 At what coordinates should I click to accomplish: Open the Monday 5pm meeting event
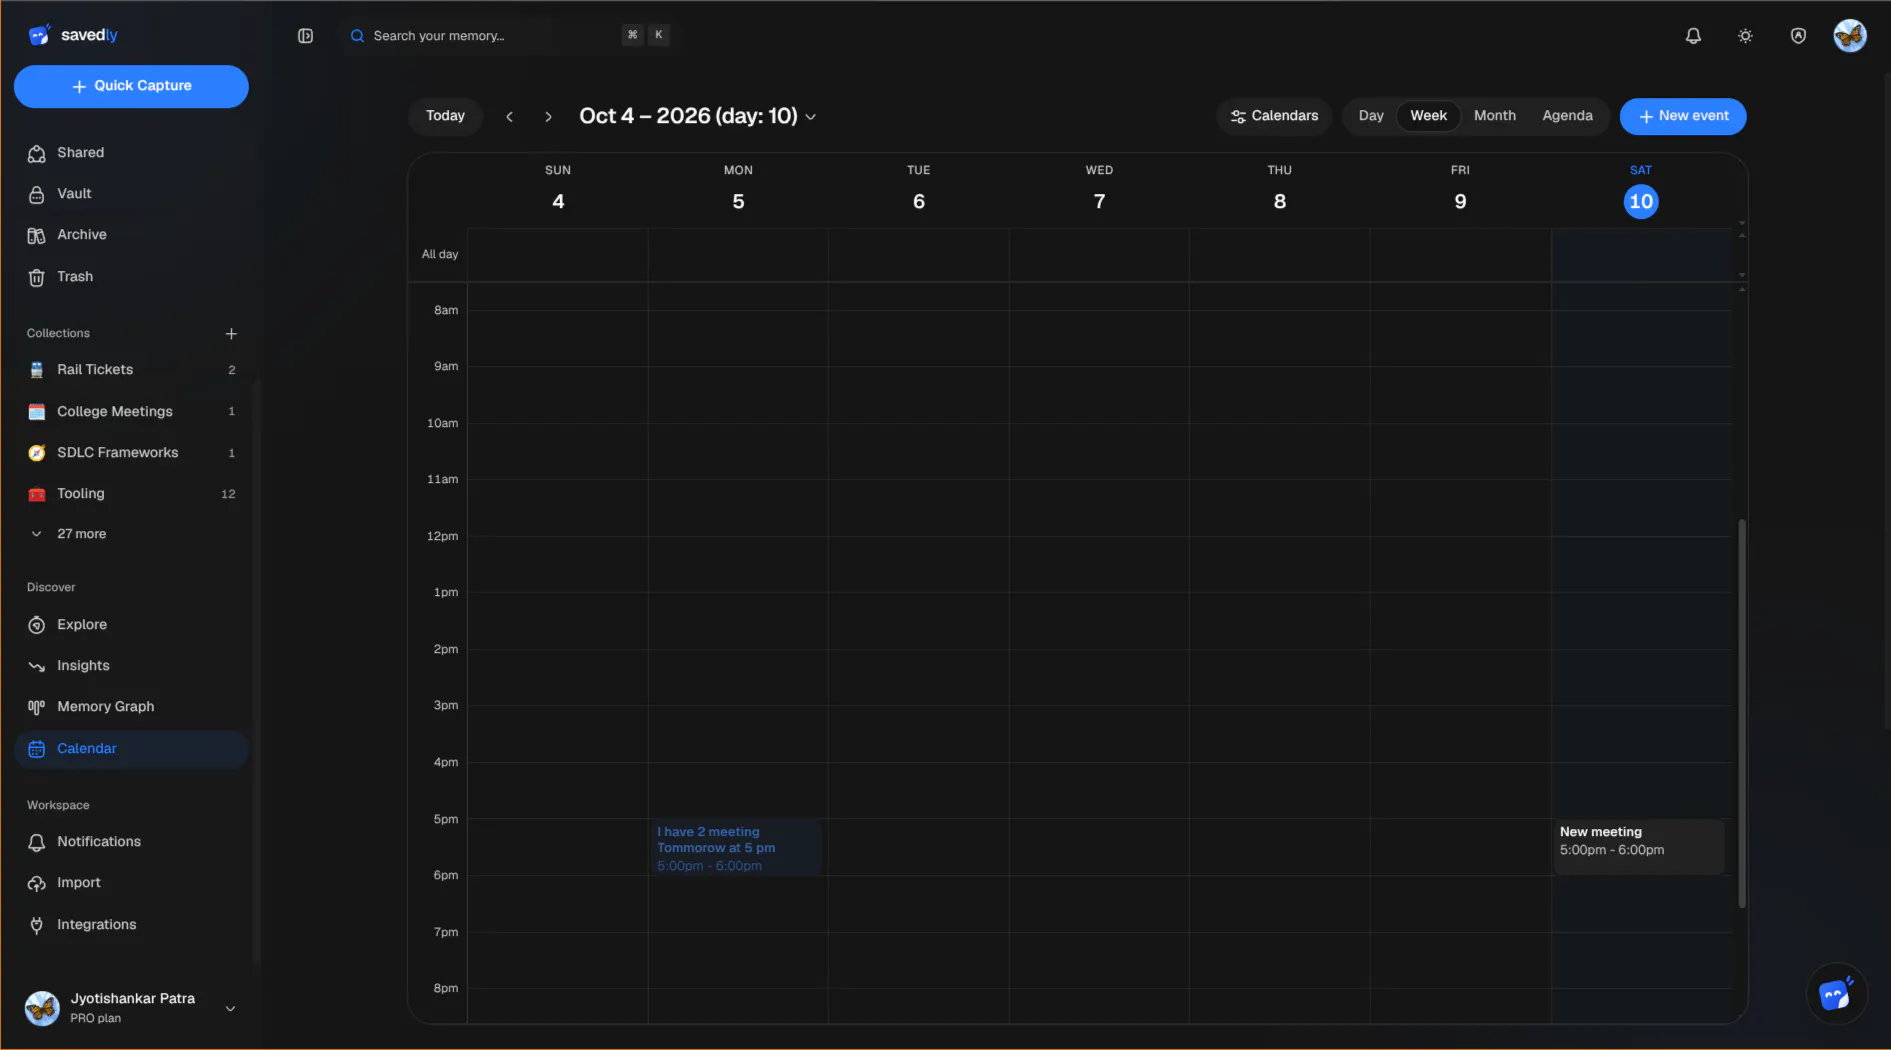click(x=735, y=848)
